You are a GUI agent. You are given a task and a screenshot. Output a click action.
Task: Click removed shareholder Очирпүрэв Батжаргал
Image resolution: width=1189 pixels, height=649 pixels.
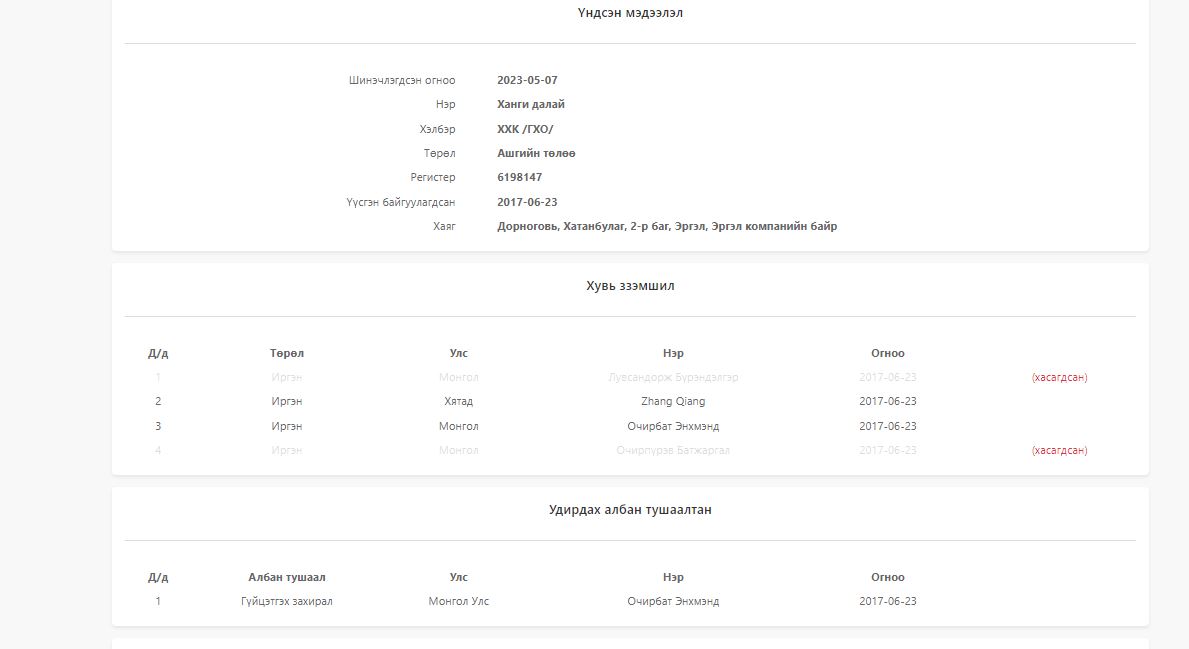673,451
